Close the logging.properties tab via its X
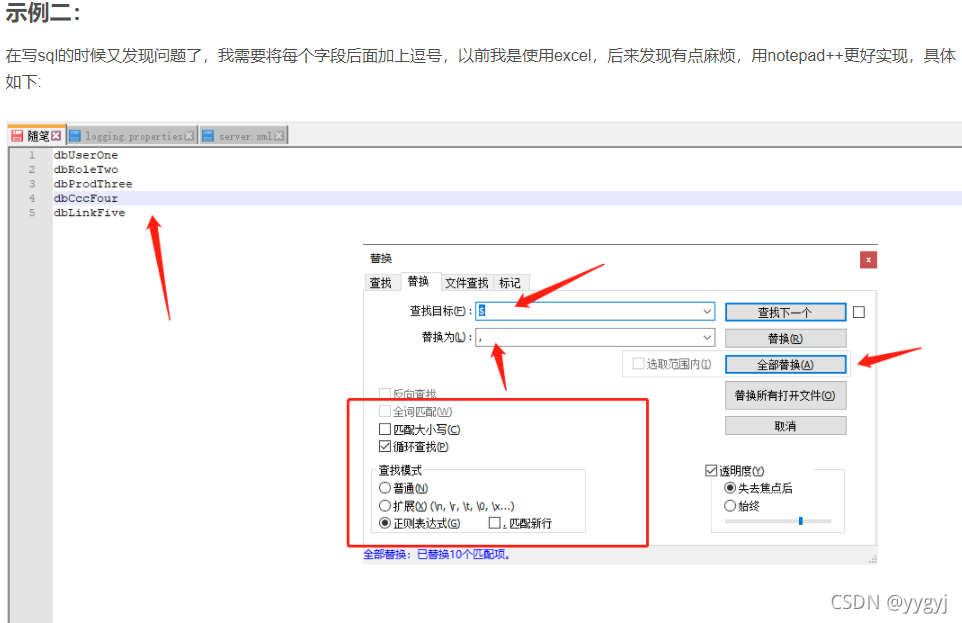 coord(189,135)
